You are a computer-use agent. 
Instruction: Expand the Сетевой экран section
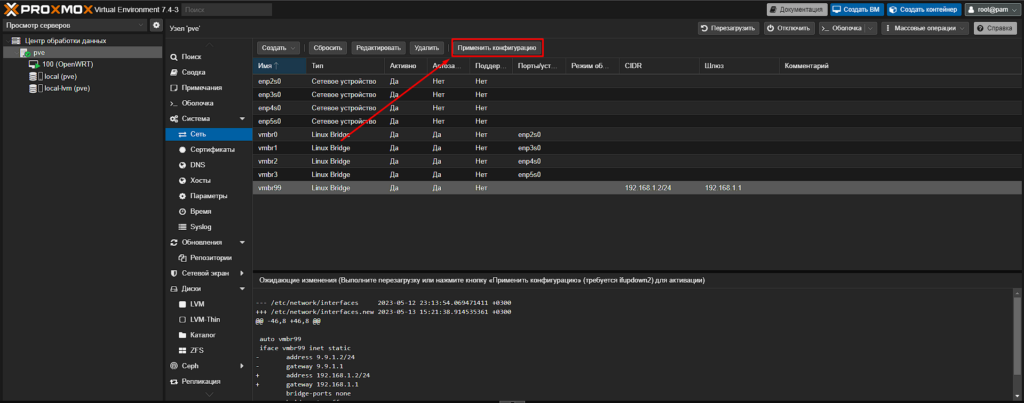[x=242, y=273]
